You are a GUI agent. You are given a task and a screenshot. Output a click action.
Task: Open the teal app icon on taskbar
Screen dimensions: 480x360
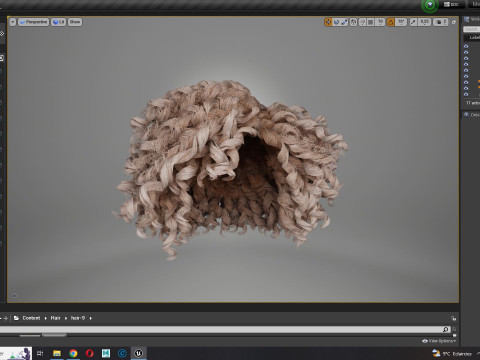106,353
